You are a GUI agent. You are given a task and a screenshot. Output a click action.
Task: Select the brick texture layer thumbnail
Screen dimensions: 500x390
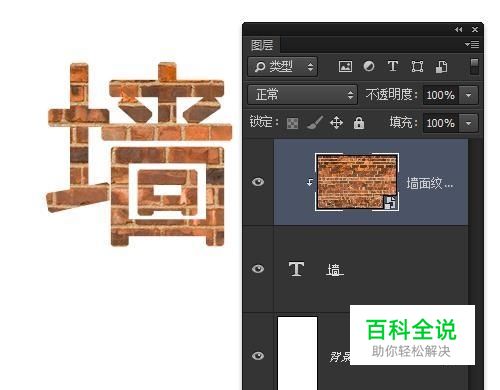357,182
